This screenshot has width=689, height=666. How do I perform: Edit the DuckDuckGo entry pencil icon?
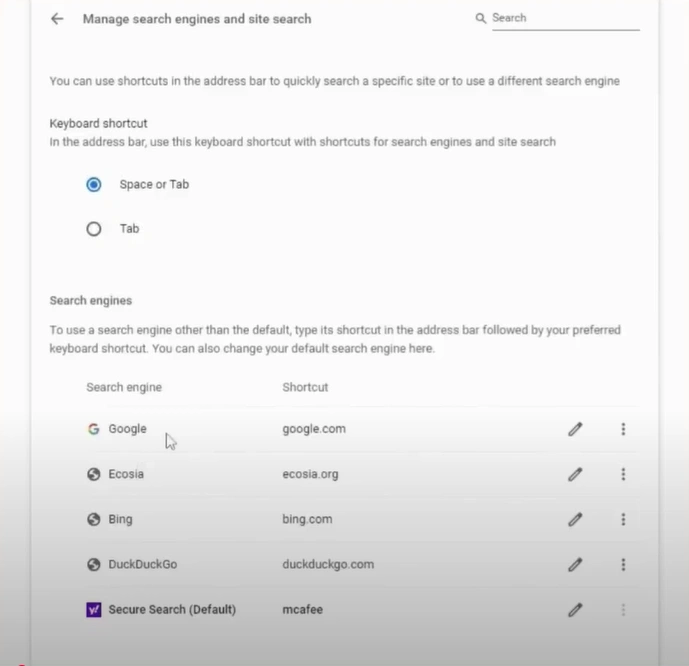575,565
